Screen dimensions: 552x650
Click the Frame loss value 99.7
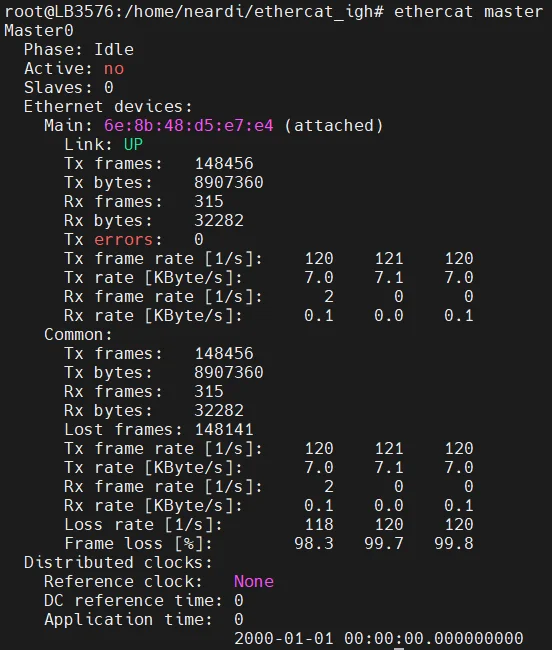[x=384, y=543]
